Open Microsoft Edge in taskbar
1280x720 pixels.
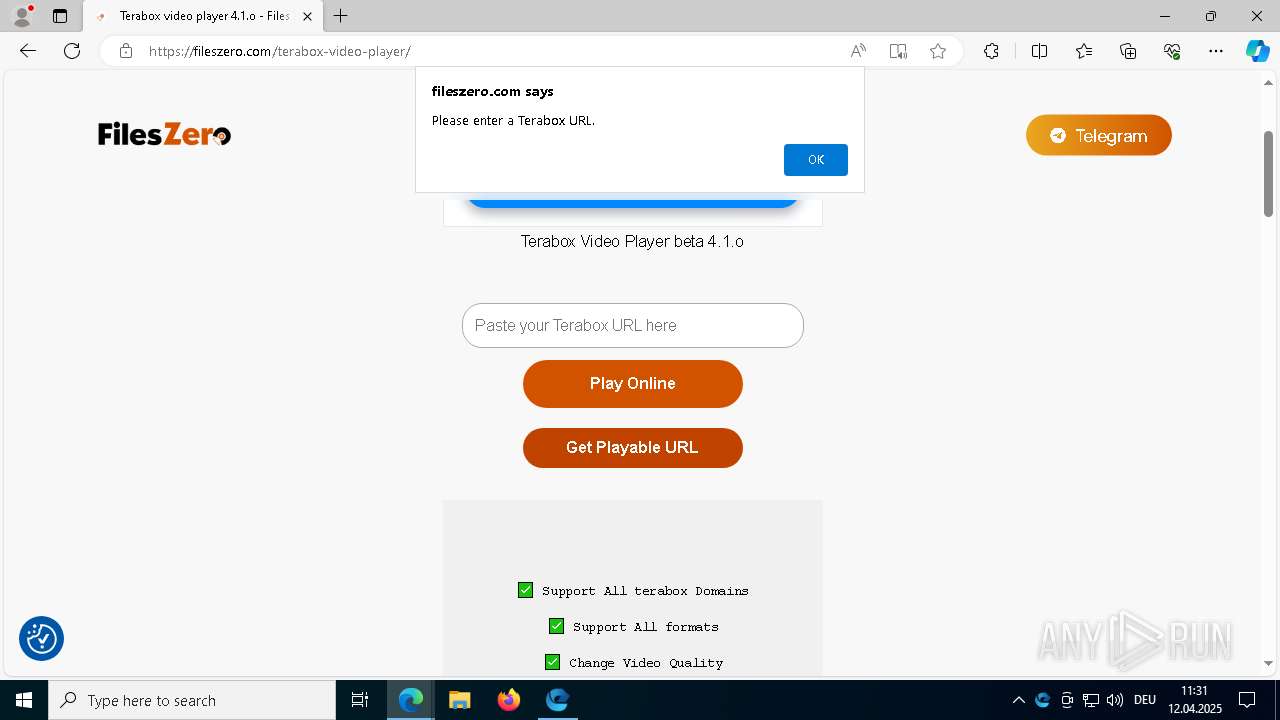point(411,700)
